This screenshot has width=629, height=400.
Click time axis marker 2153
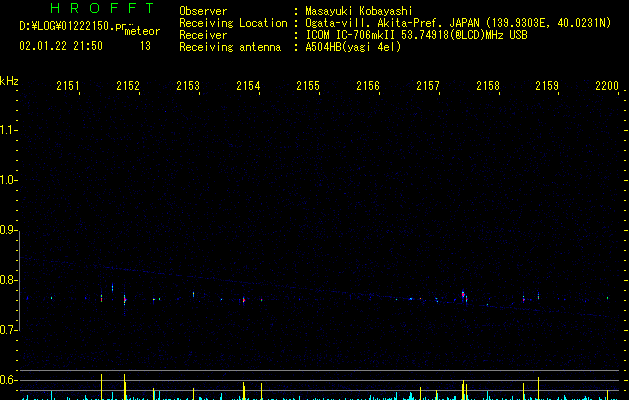(188, 85)
